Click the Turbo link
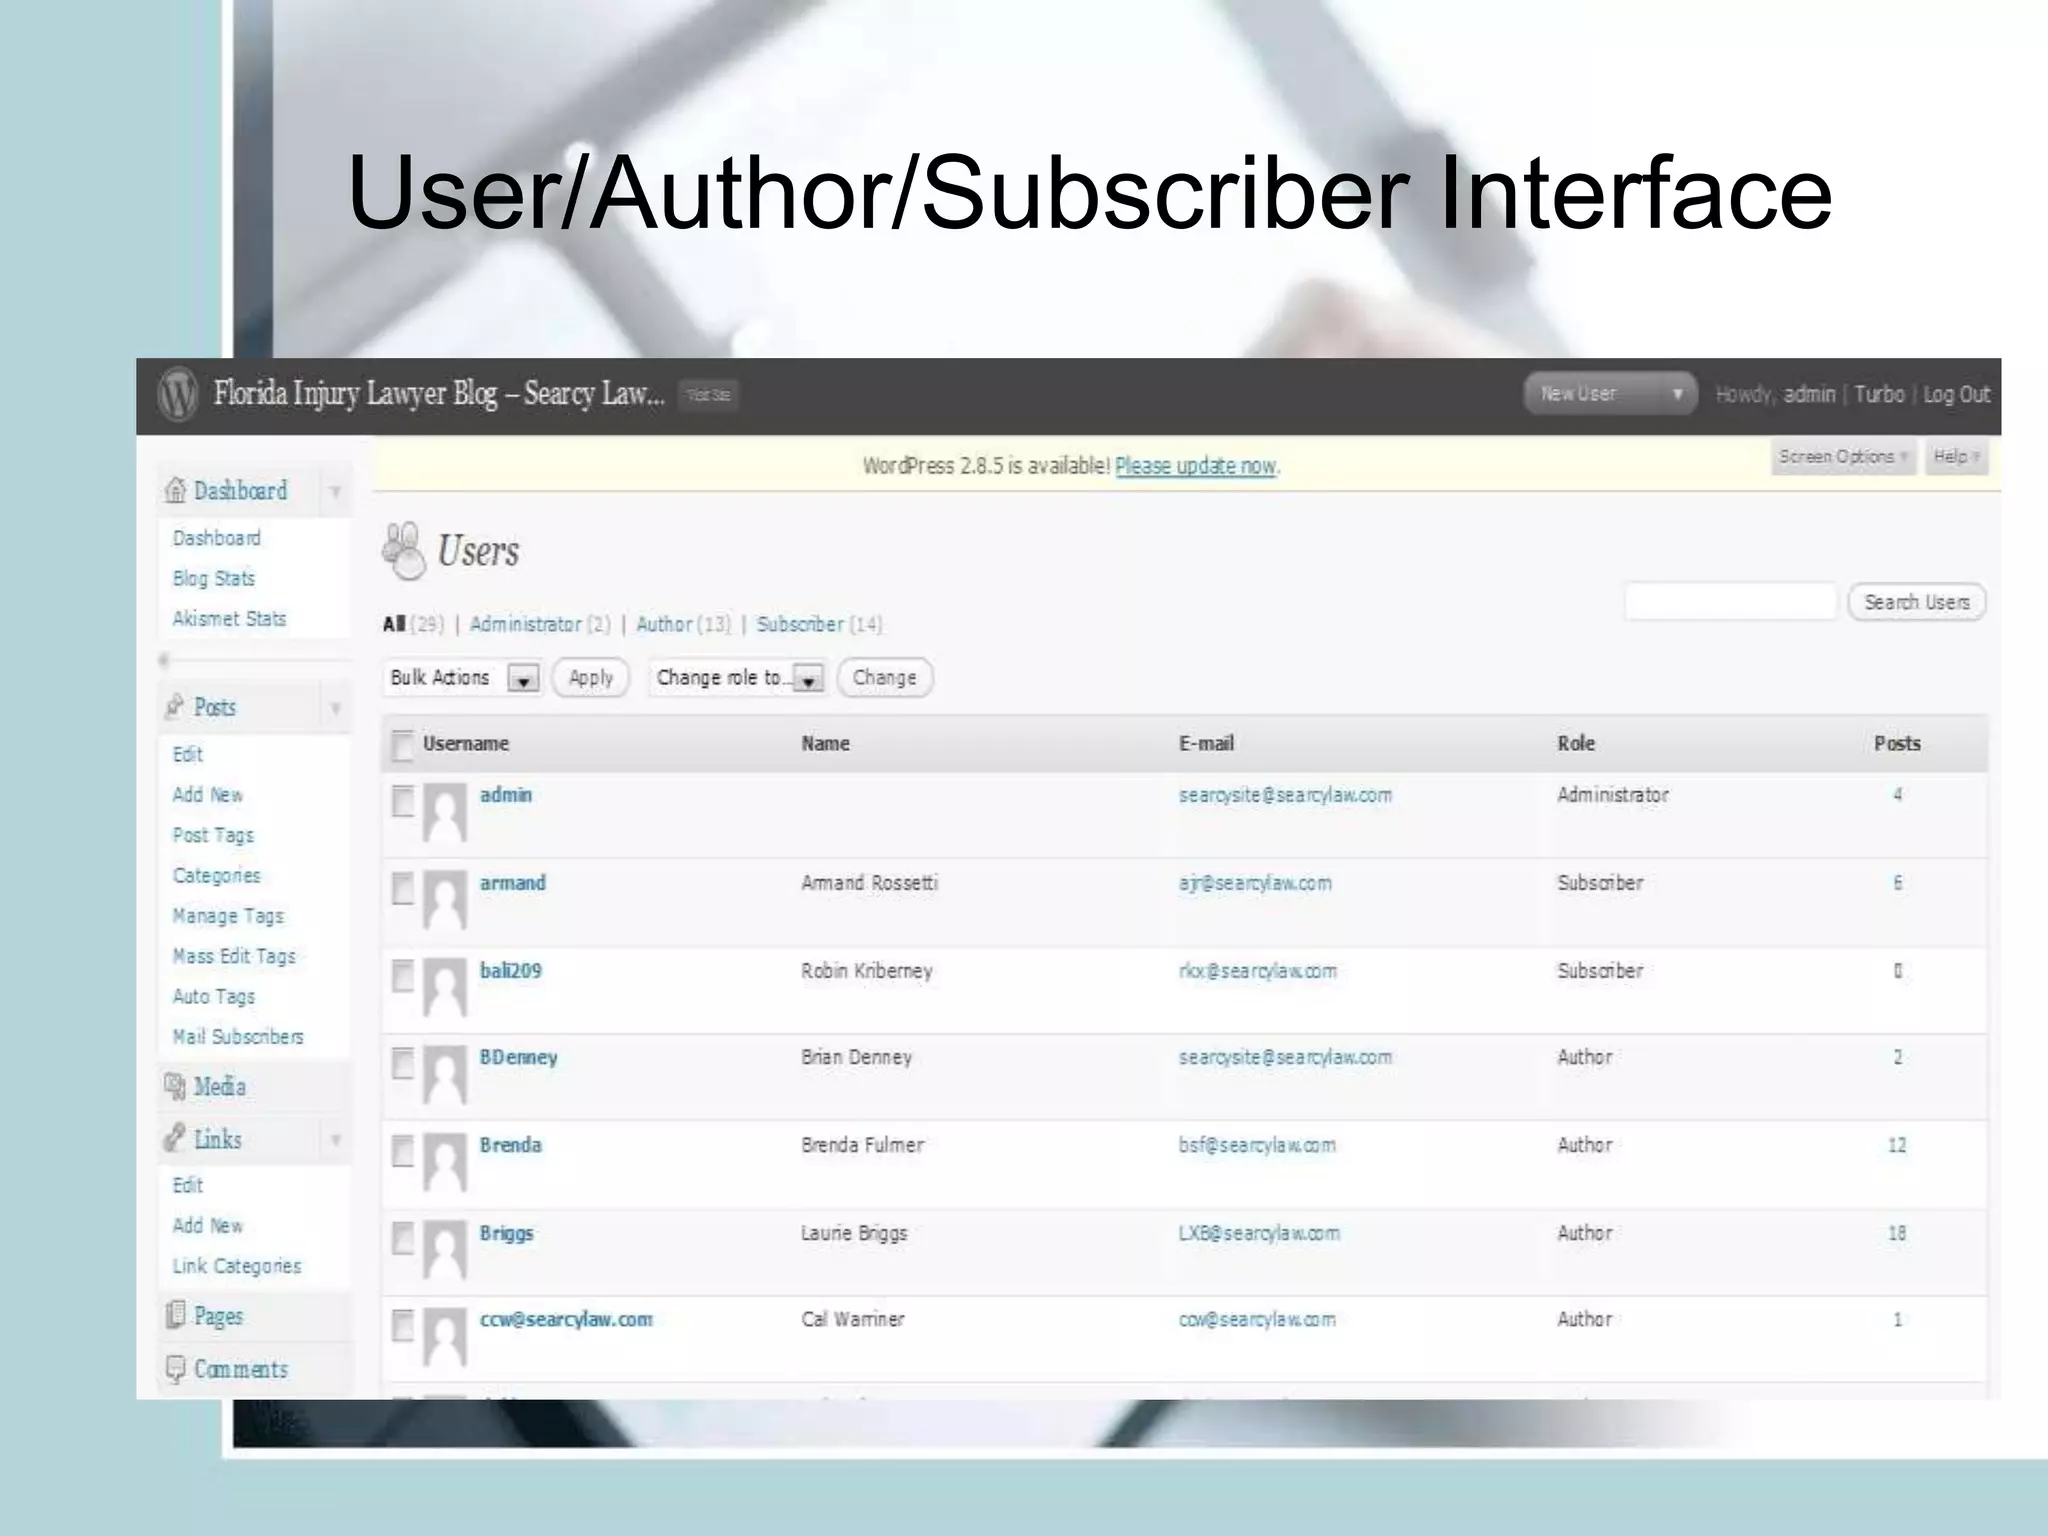The image size is (2048, 1536). click(x=1880, y=394)
